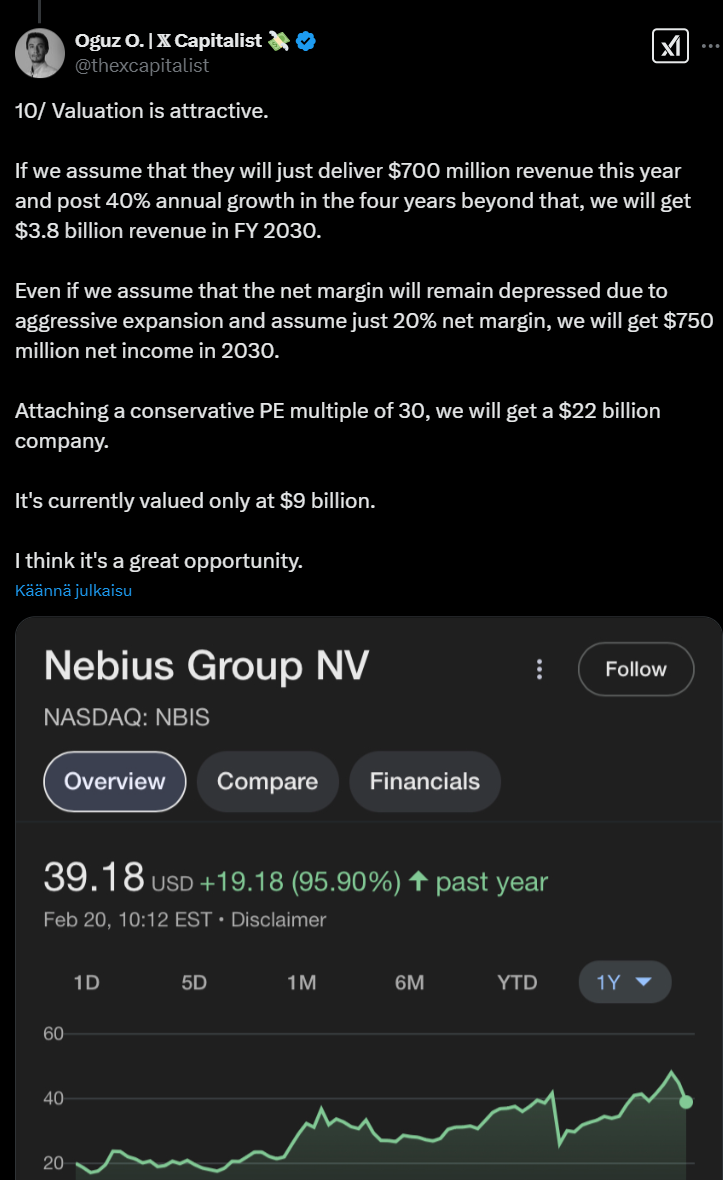Switch to the Compare tab
The height and width of the screenshot is (1180, 723).
[x=267, y=781]
